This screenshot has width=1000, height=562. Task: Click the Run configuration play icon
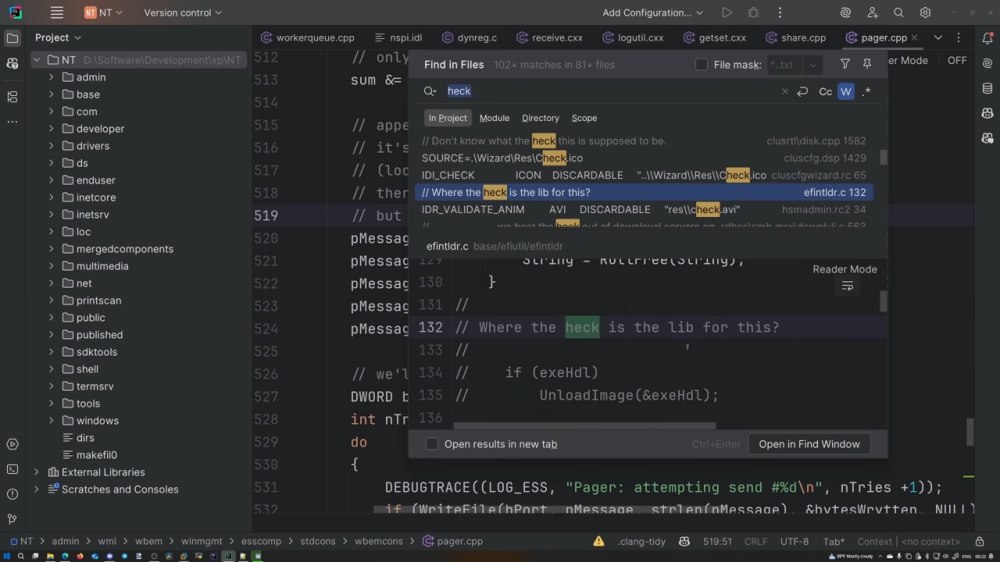click(x=726, y=13)
